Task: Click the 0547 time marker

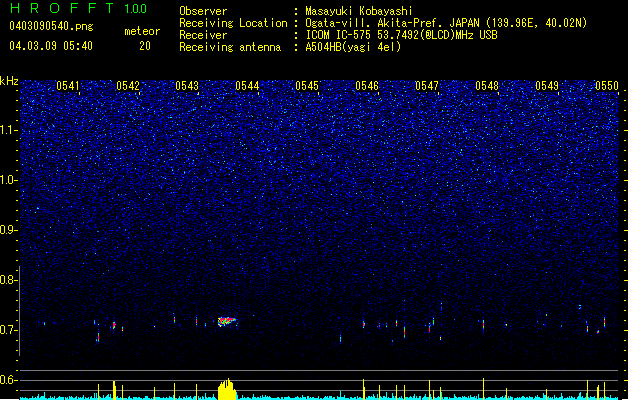Action: click(x=427, y=86)
